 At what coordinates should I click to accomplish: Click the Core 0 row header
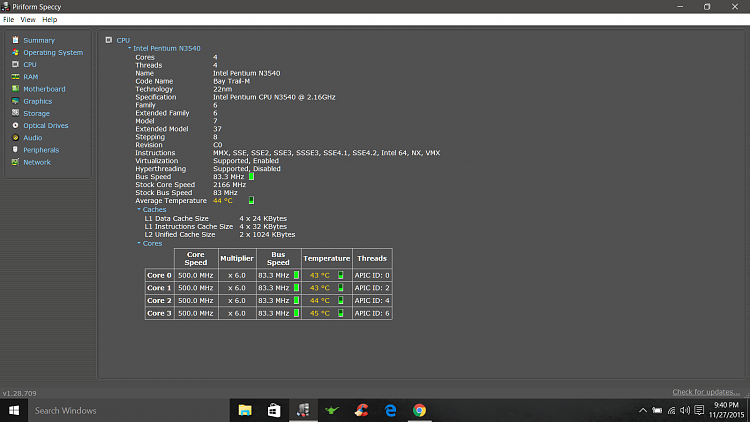(159, 275)
